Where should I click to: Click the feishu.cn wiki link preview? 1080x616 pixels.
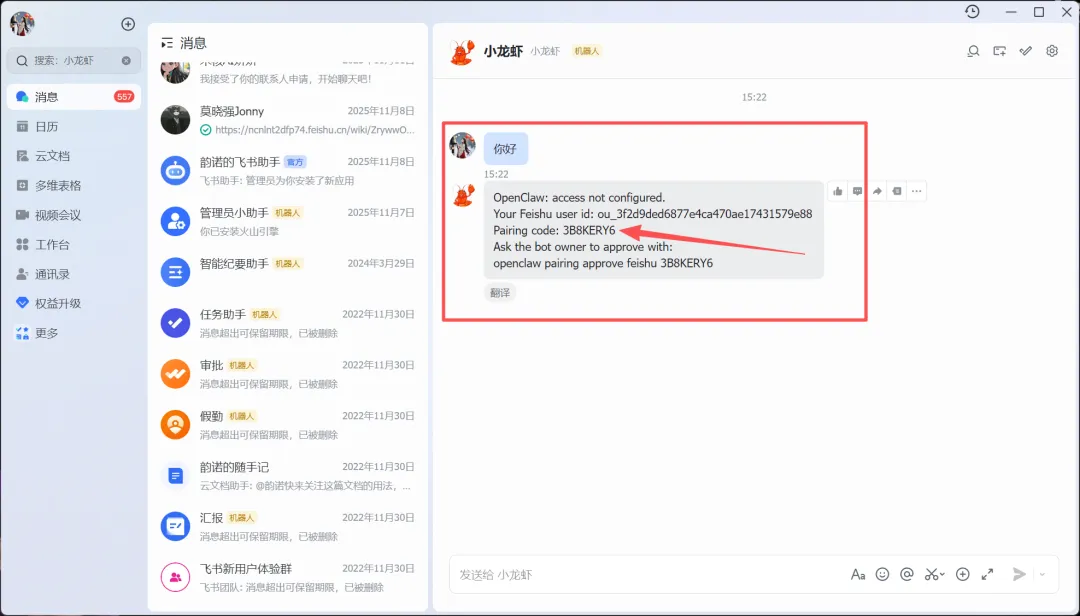315,130
